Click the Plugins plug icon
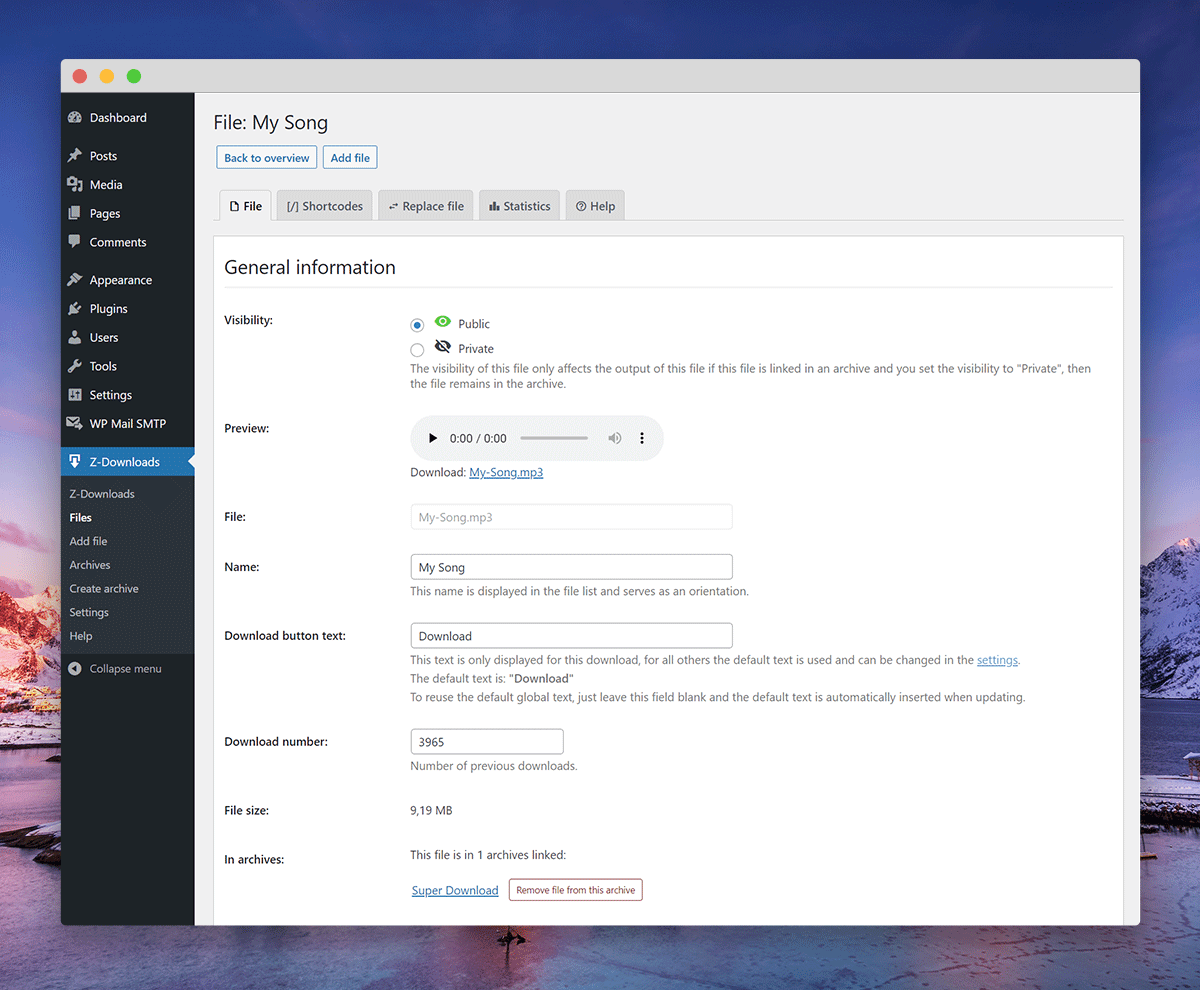This screenshot has width=1200, height=990. point(75,309)
